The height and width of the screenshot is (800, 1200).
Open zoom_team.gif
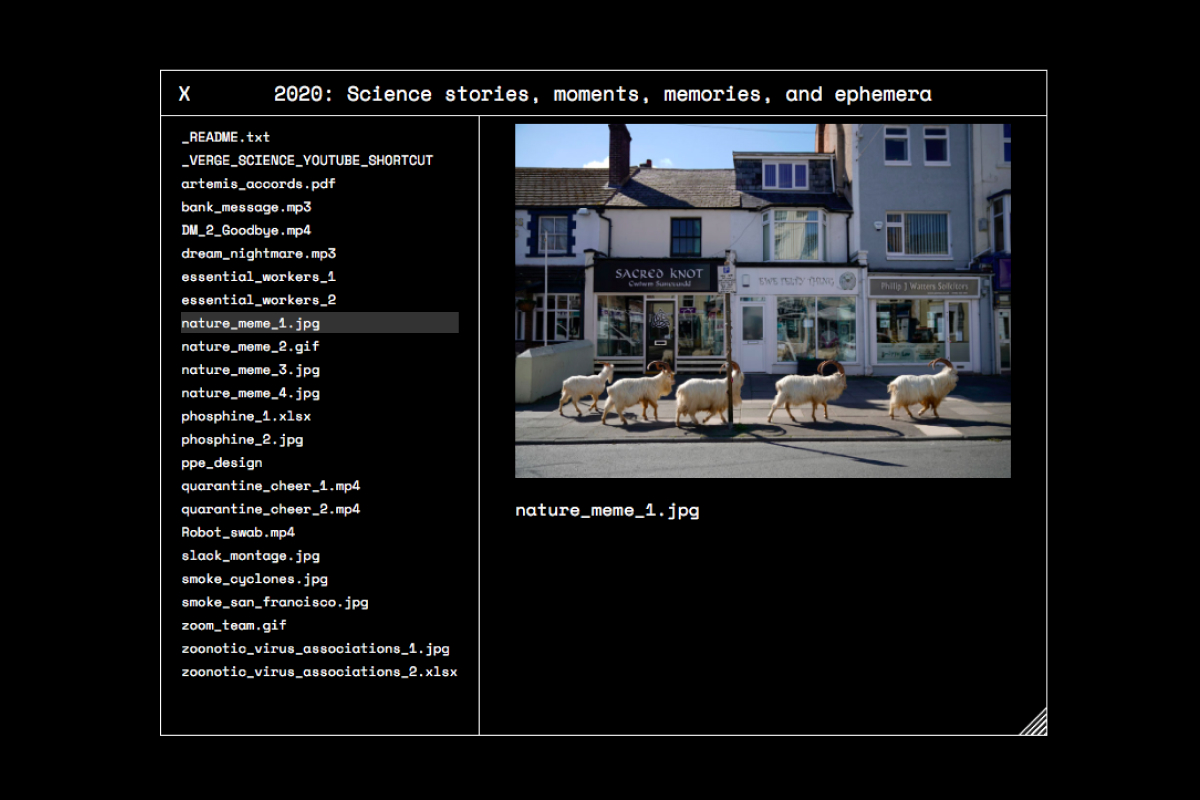click(234, 625)
